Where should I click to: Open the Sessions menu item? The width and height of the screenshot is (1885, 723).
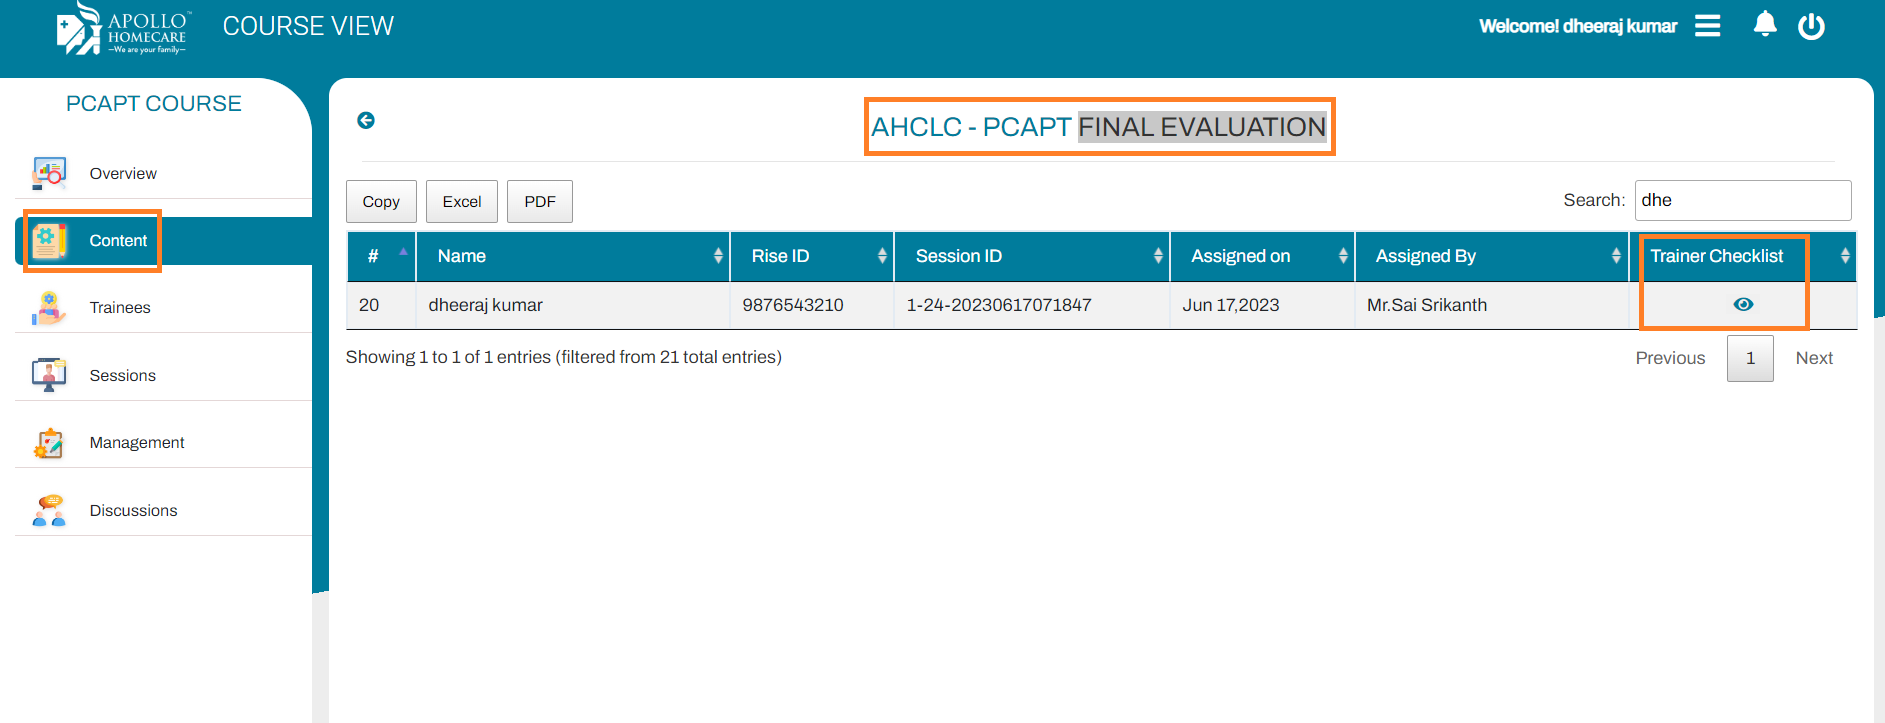click(164, 375)
